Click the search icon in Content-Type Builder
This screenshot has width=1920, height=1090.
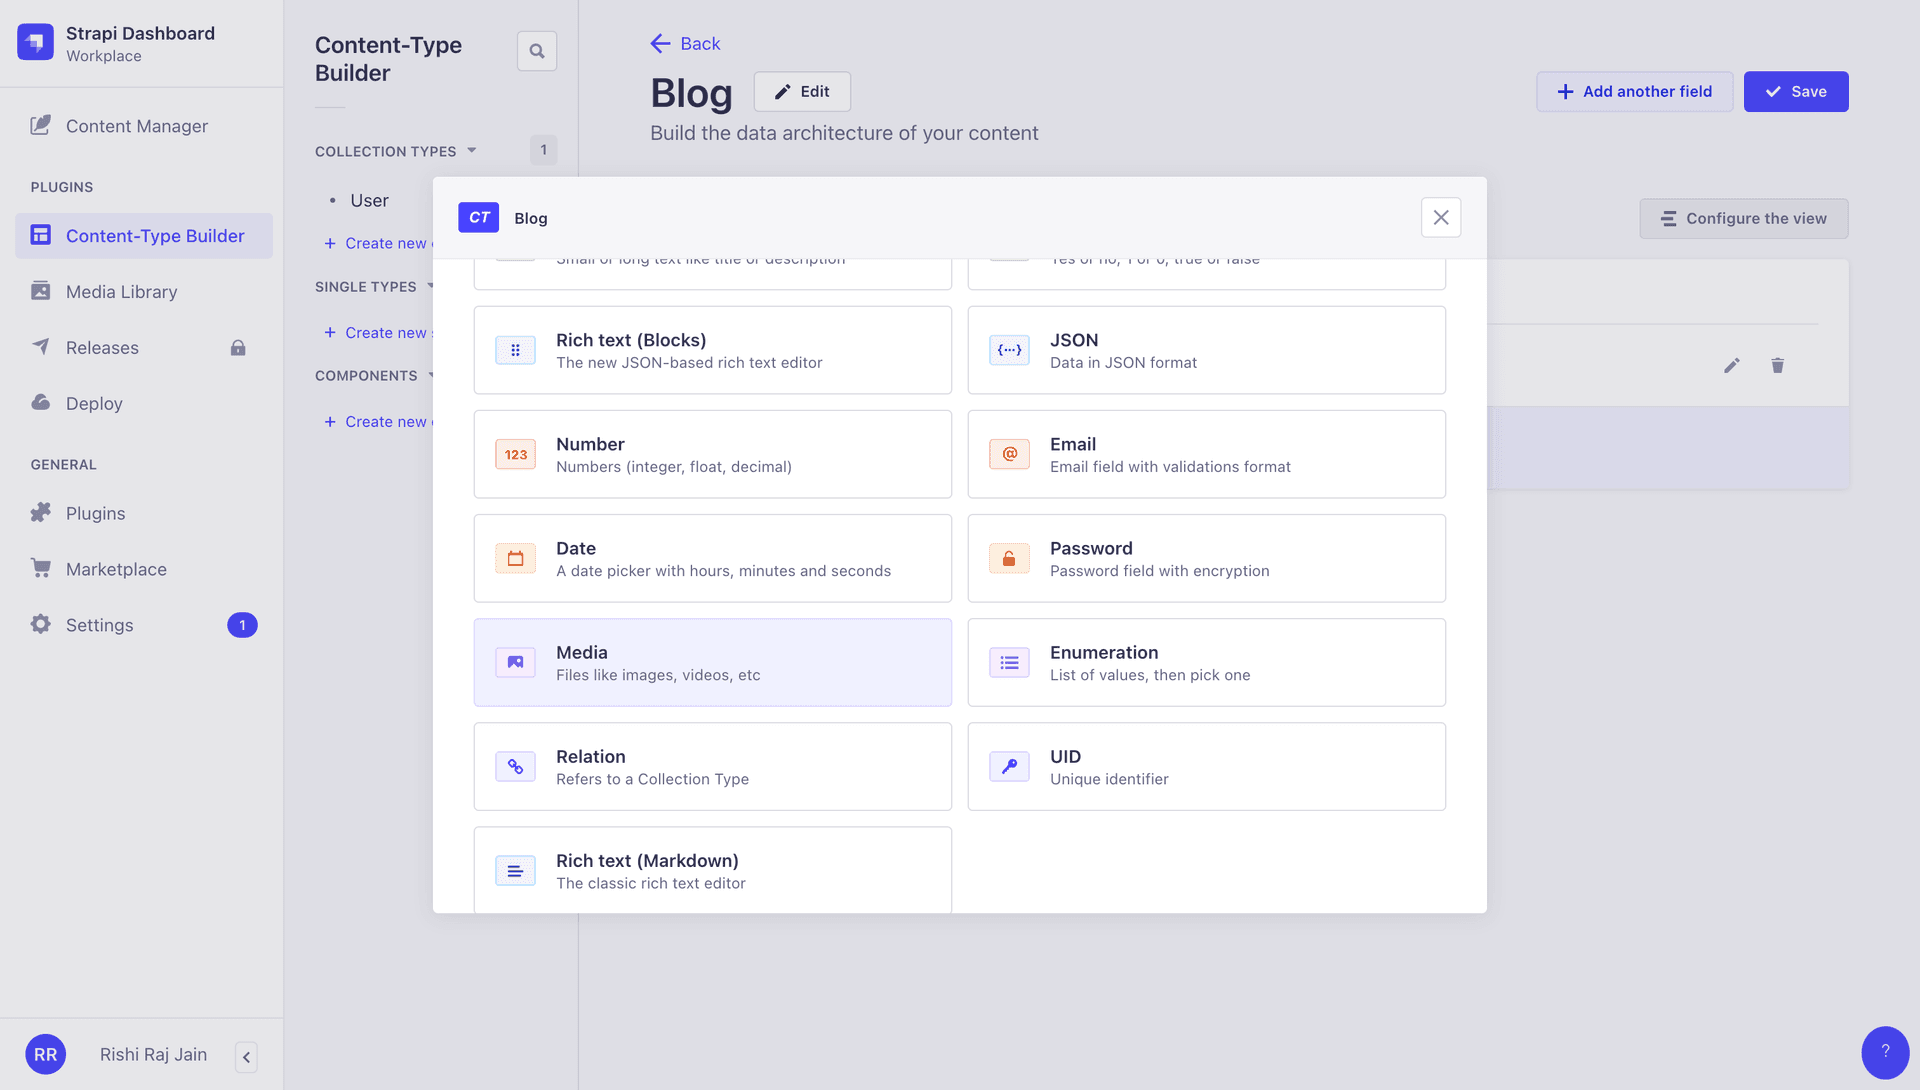[537, 51]
